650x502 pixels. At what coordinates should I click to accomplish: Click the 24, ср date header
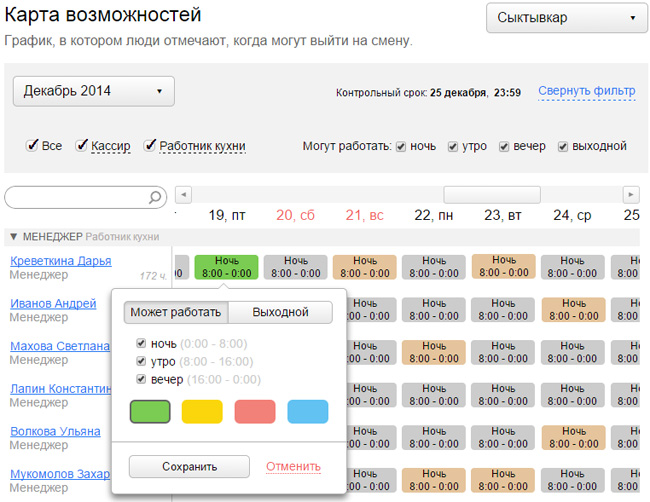coord(572,215)
